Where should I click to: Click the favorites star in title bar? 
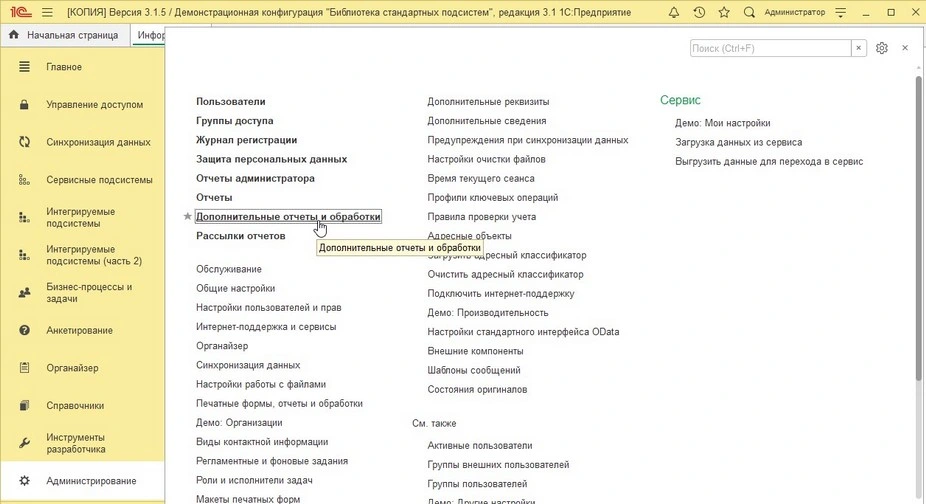[723, 12]
